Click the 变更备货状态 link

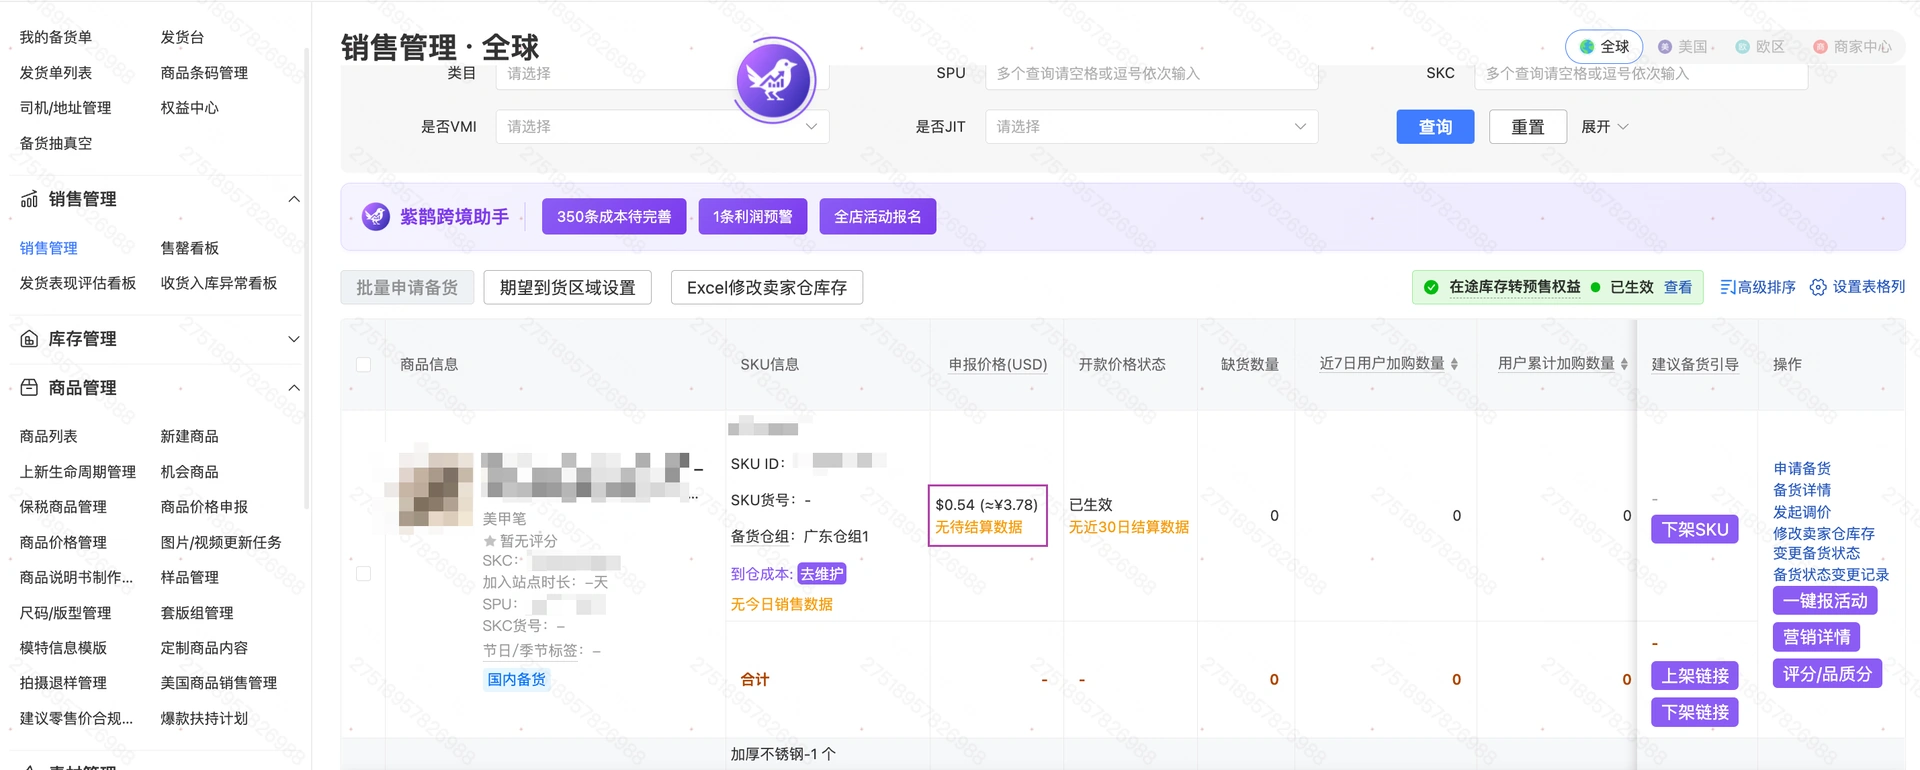click(1817, 553)
